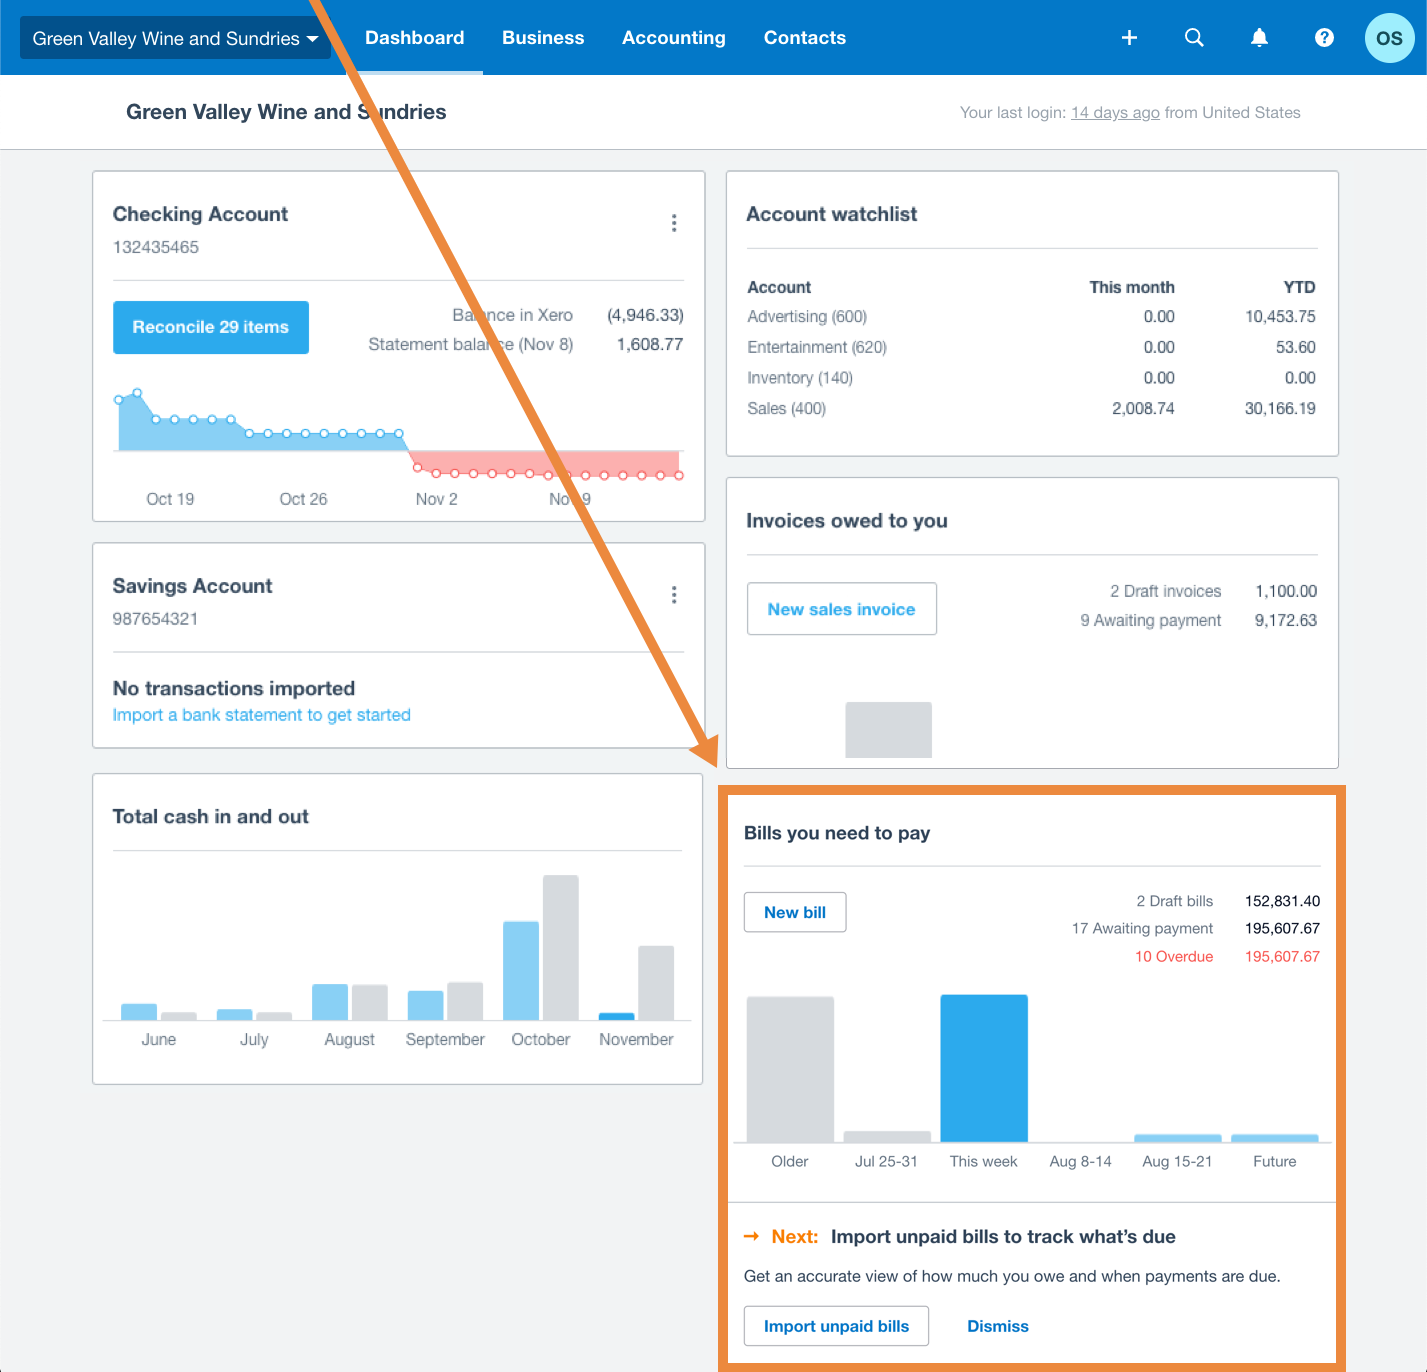
Task: Click Statement balance value 1,608.77
Action: click(650, 344)
